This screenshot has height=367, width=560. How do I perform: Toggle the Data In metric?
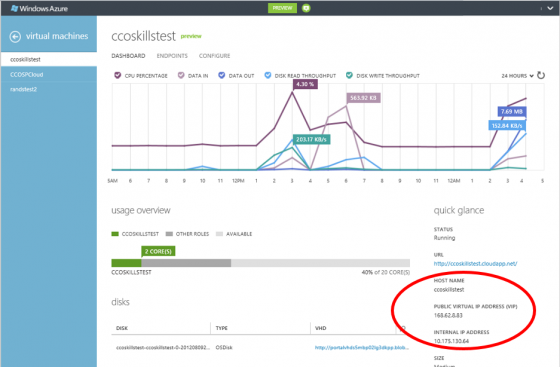tap(181, 75)
